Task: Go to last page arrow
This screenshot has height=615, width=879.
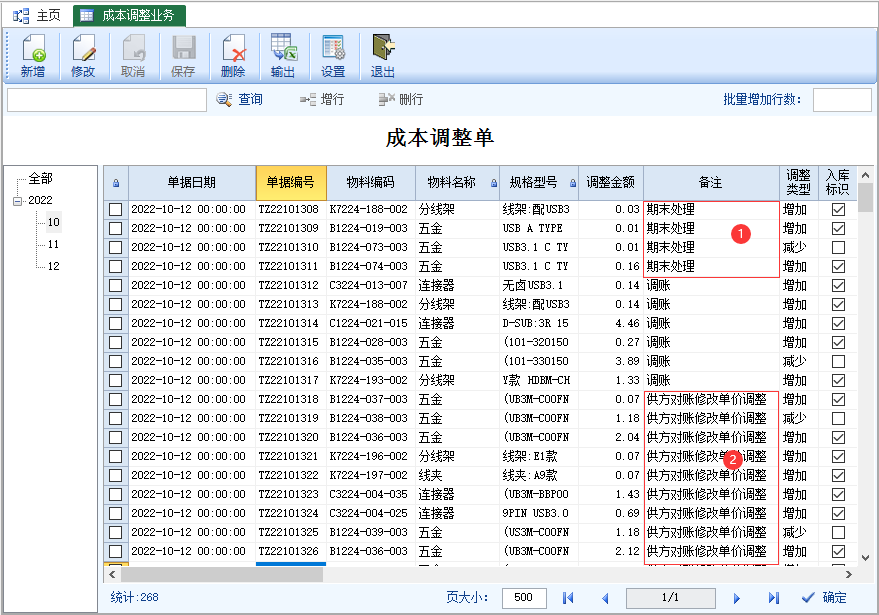Action: tap(774, 598)
